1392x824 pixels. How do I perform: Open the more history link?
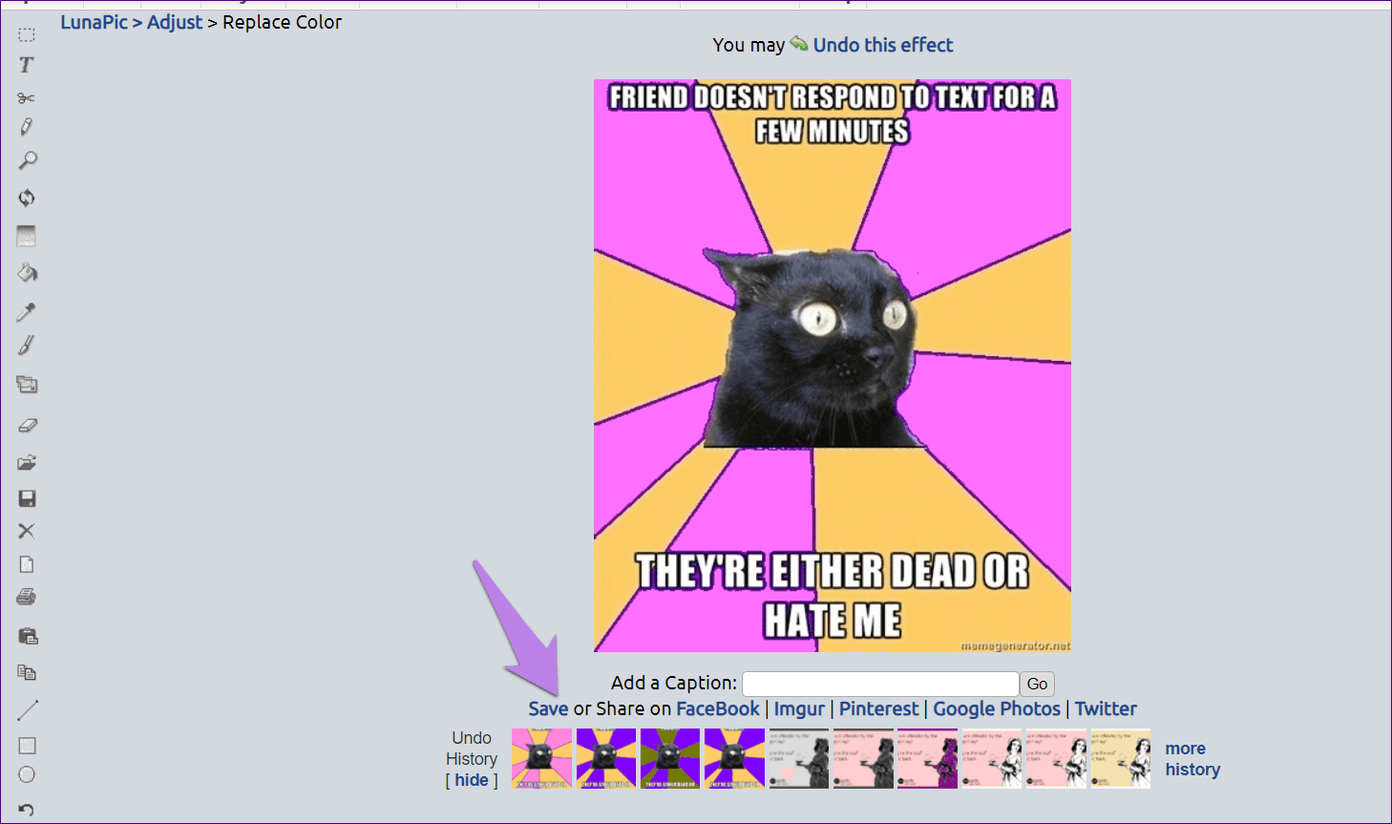pyautogui.click(x=1192, y=759)
